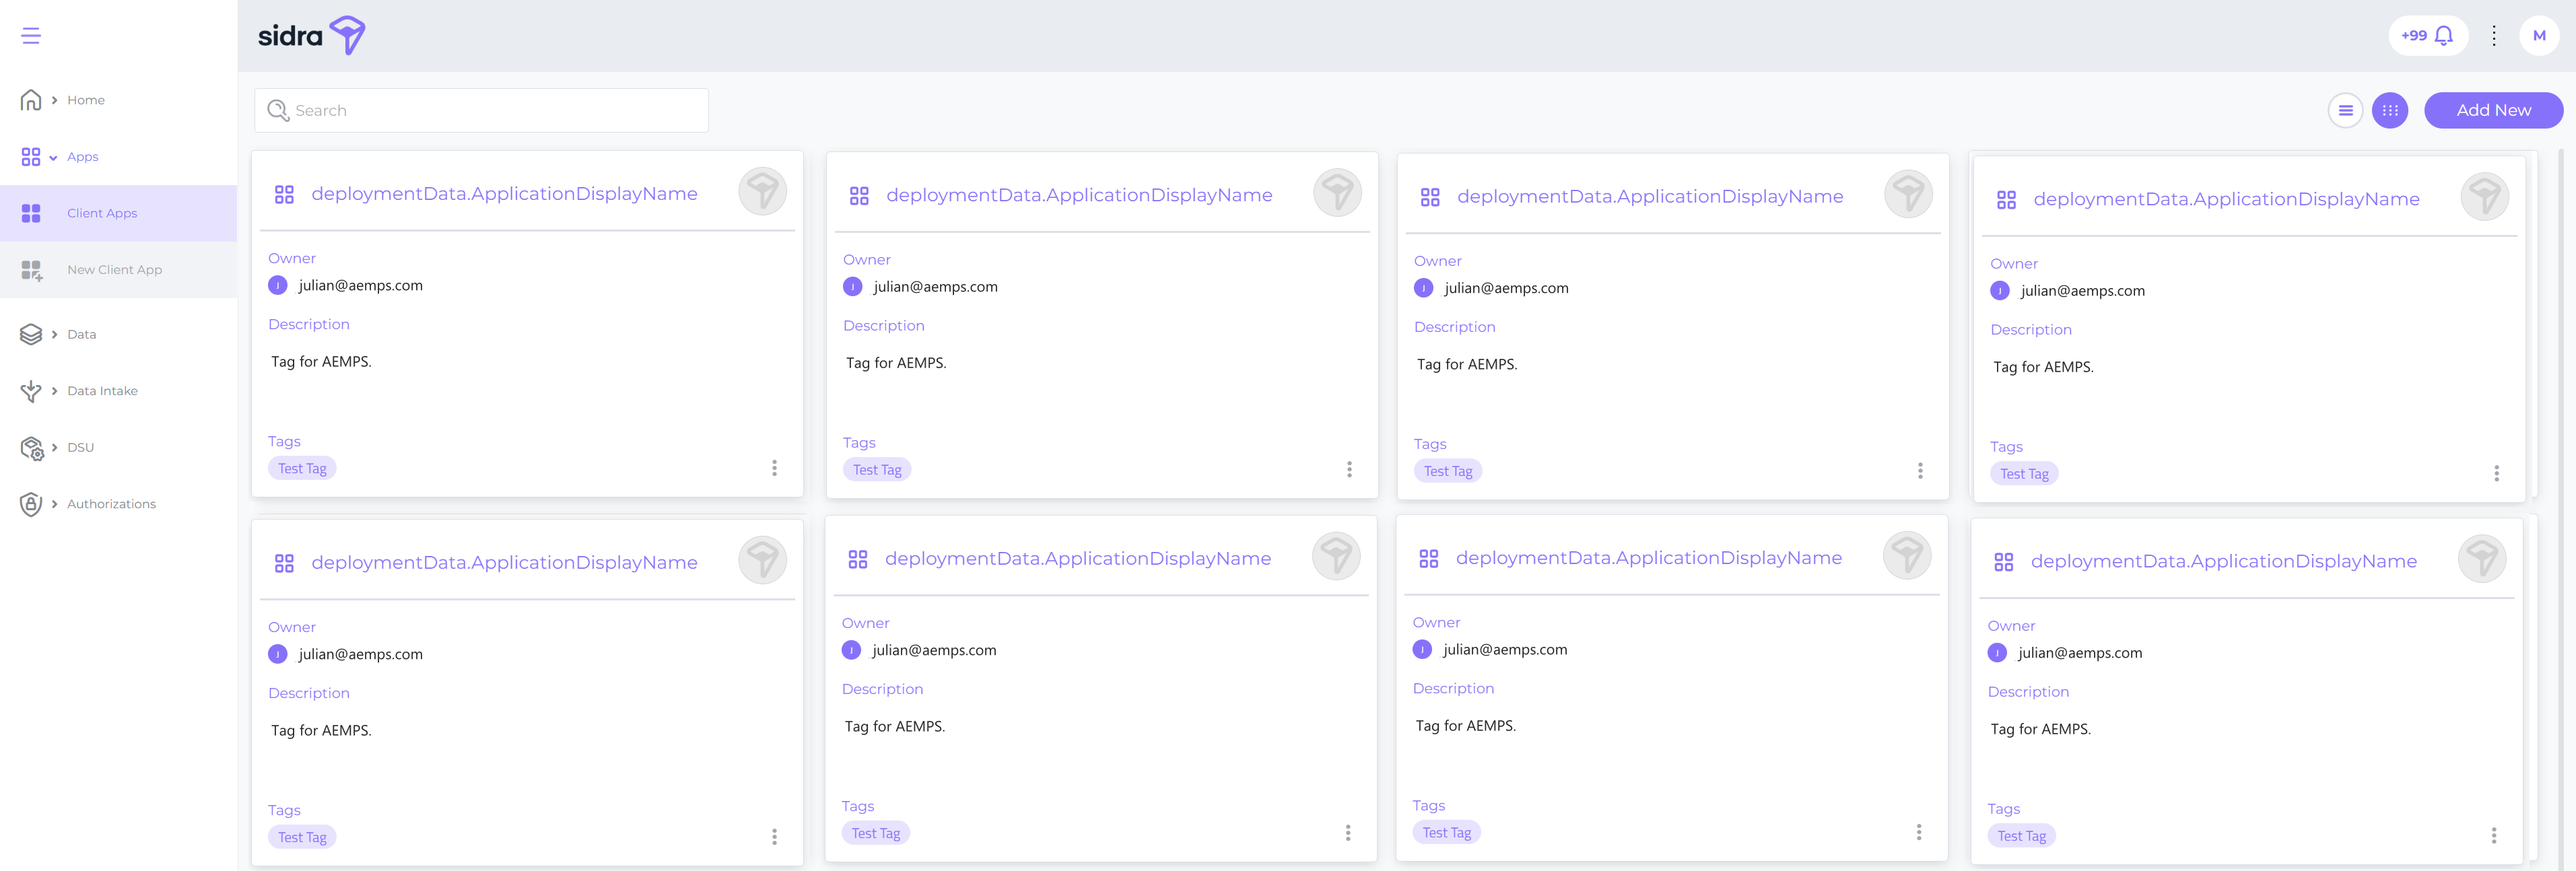The height and width of the screenshot is (871, 2576).
Task: Expand the Data Intake chevron
Action: pyautogui.click(x=54, y=391)
